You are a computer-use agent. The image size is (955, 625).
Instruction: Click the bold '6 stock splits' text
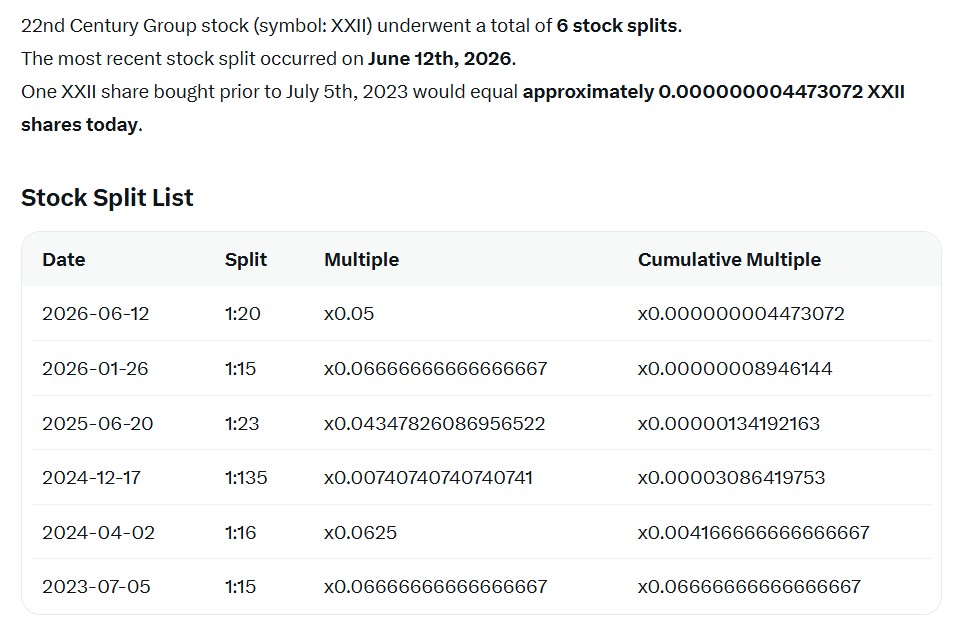pos(617,26)
